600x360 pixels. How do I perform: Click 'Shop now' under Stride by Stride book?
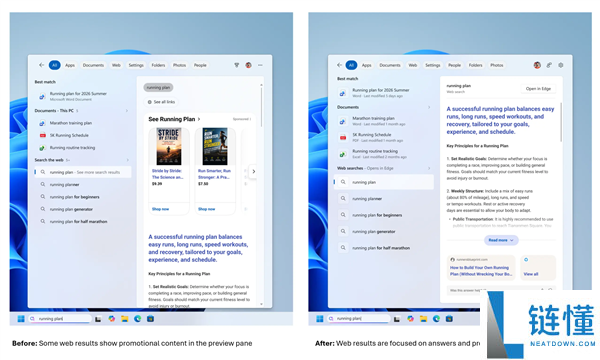pyautogui.click(x=160, y=209)
